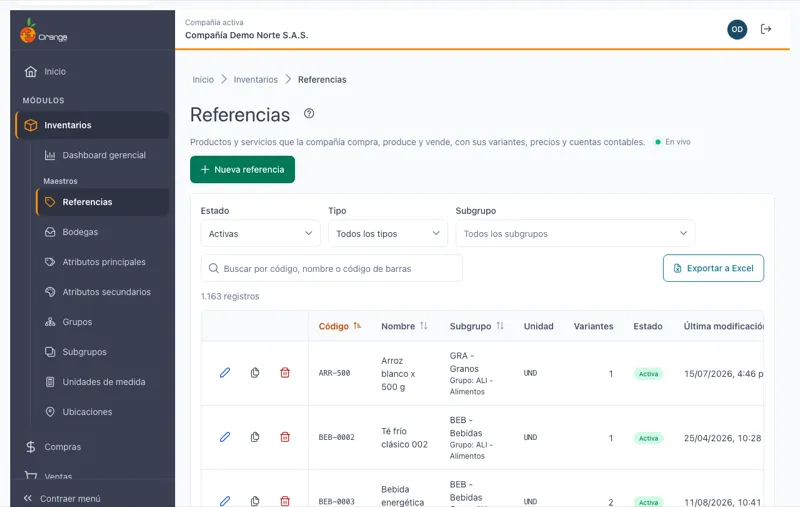Open the Tipo dropdown
The image size is (800, 507).
388,234
